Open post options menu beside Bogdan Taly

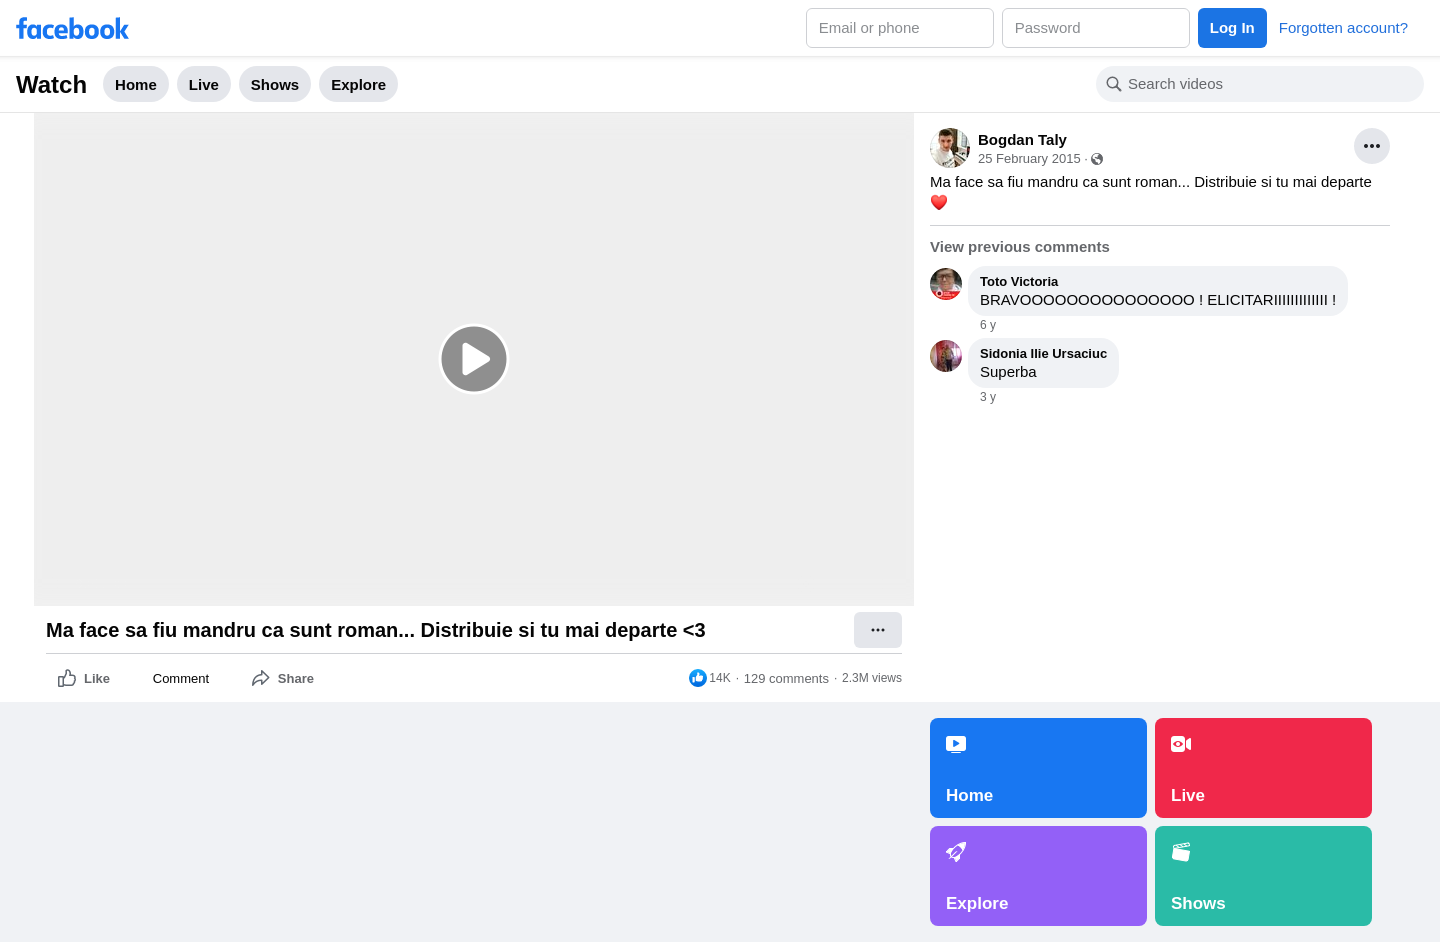pos(1372,146)
